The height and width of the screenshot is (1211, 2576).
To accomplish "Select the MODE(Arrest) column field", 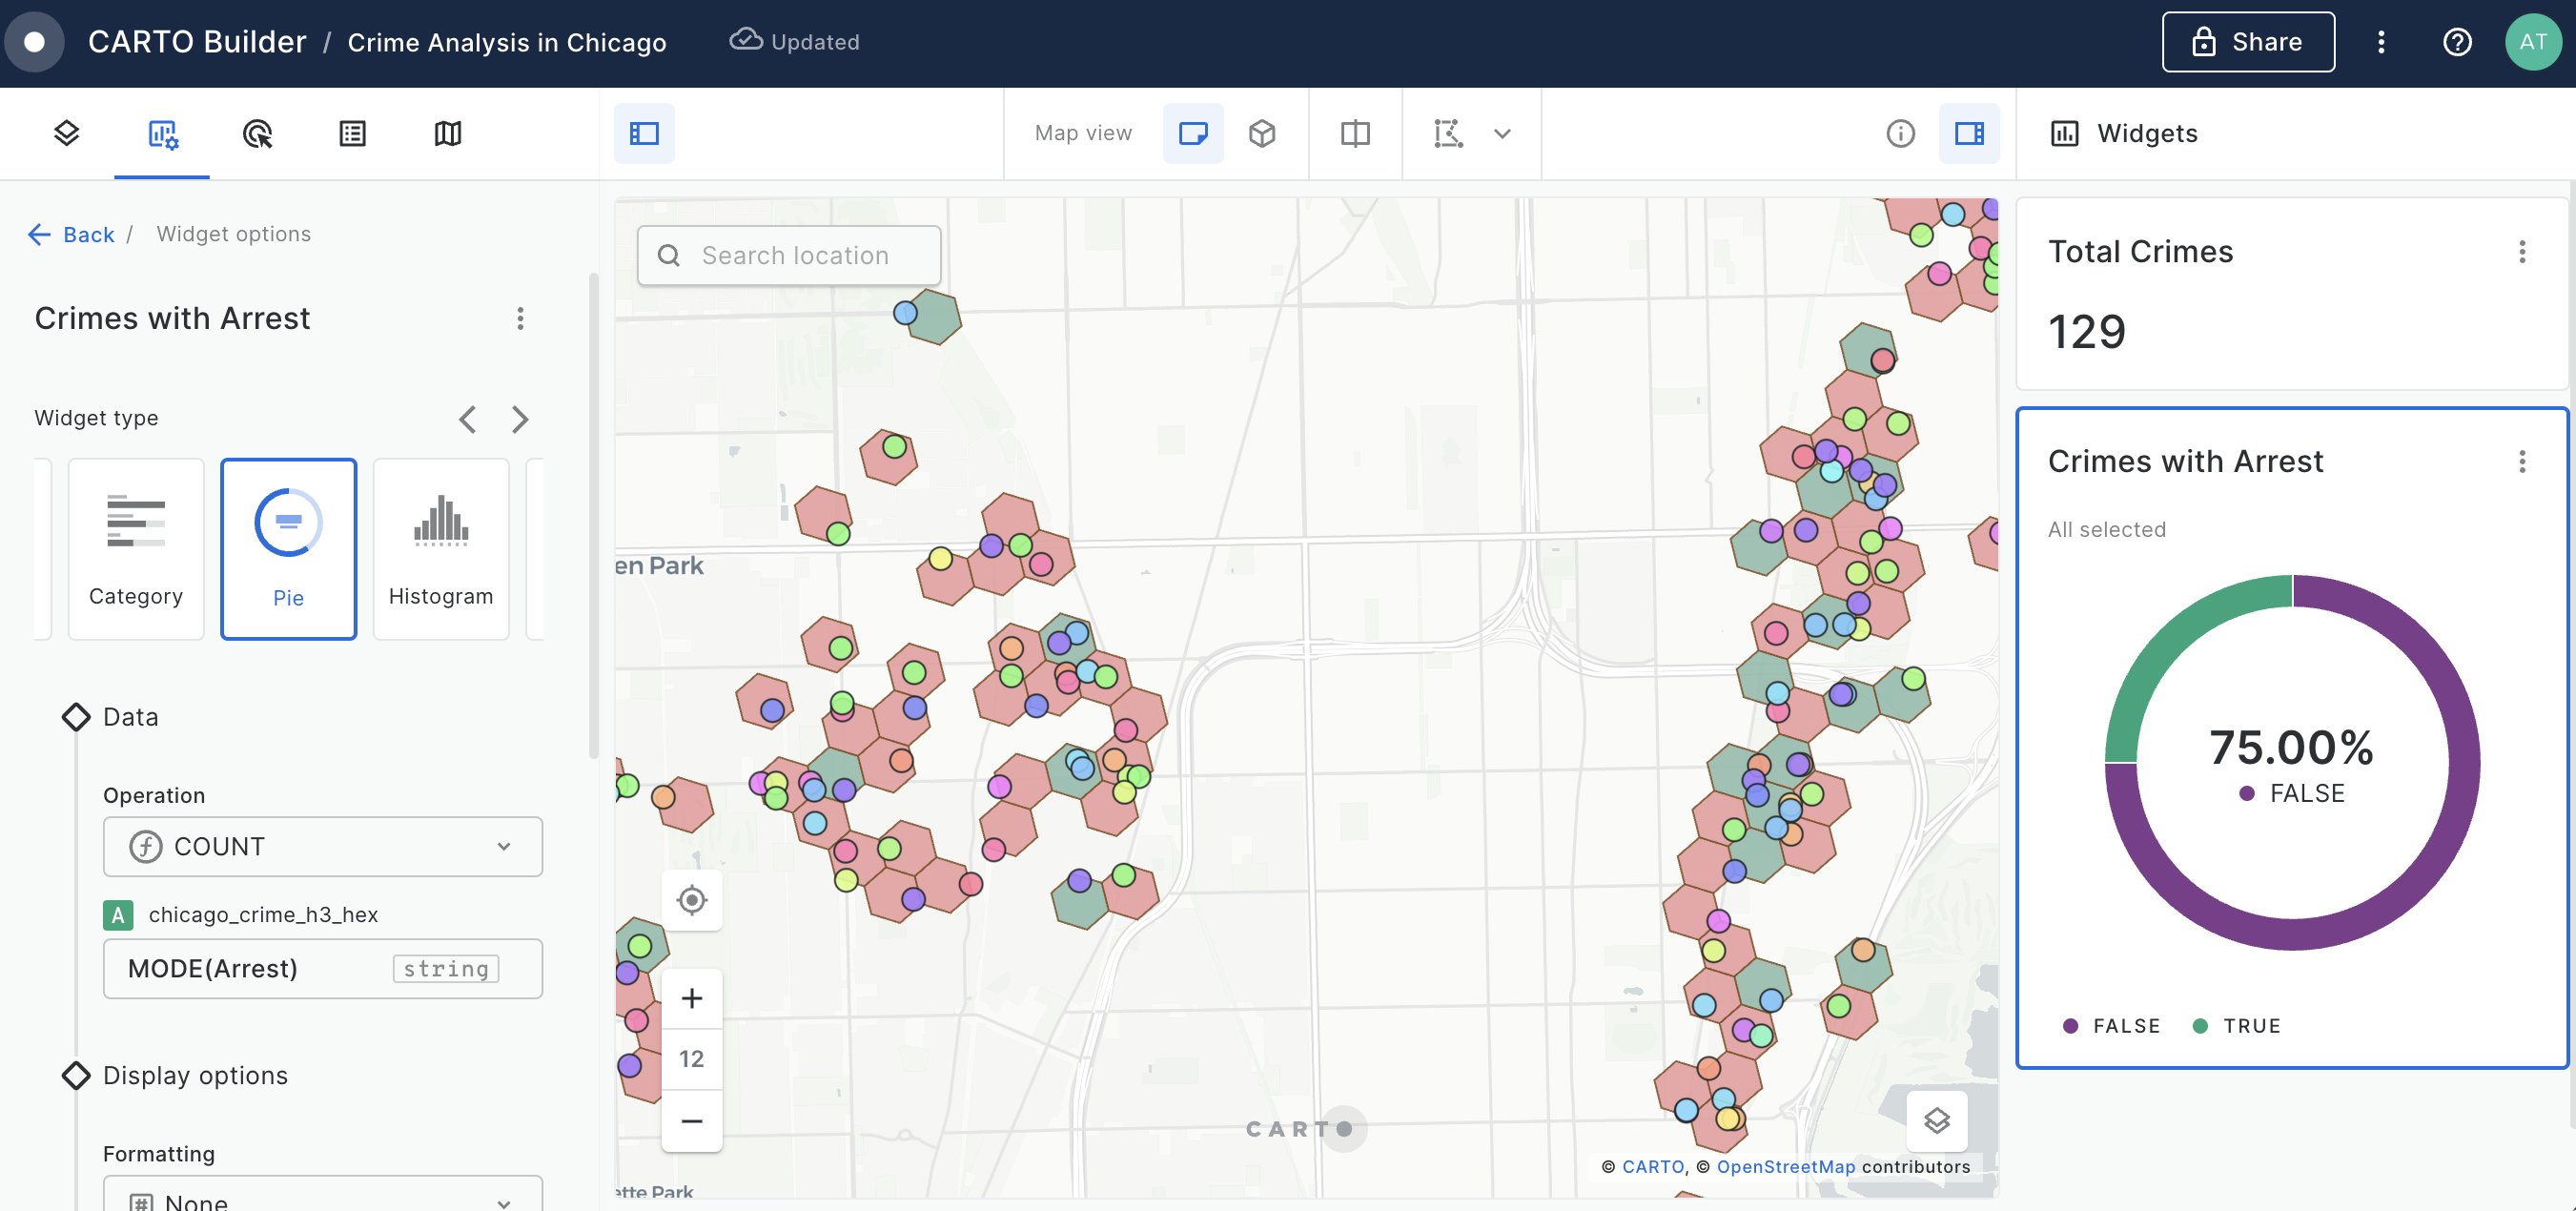I will 322,968.
